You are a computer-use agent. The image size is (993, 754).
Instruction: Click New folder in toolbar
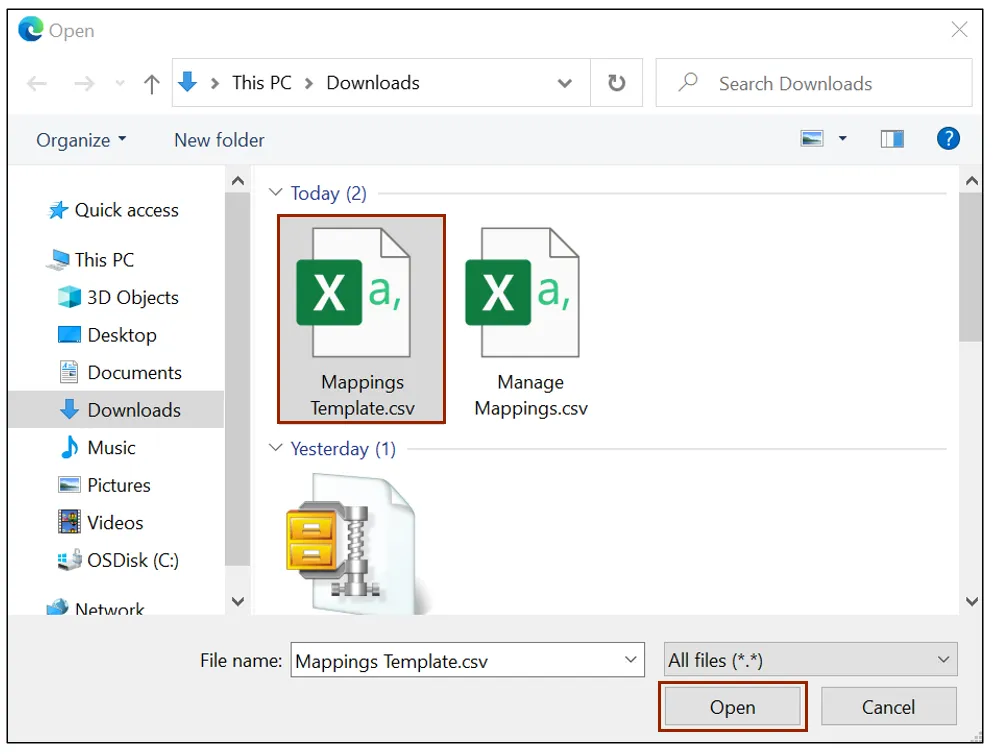pos(219,140)
